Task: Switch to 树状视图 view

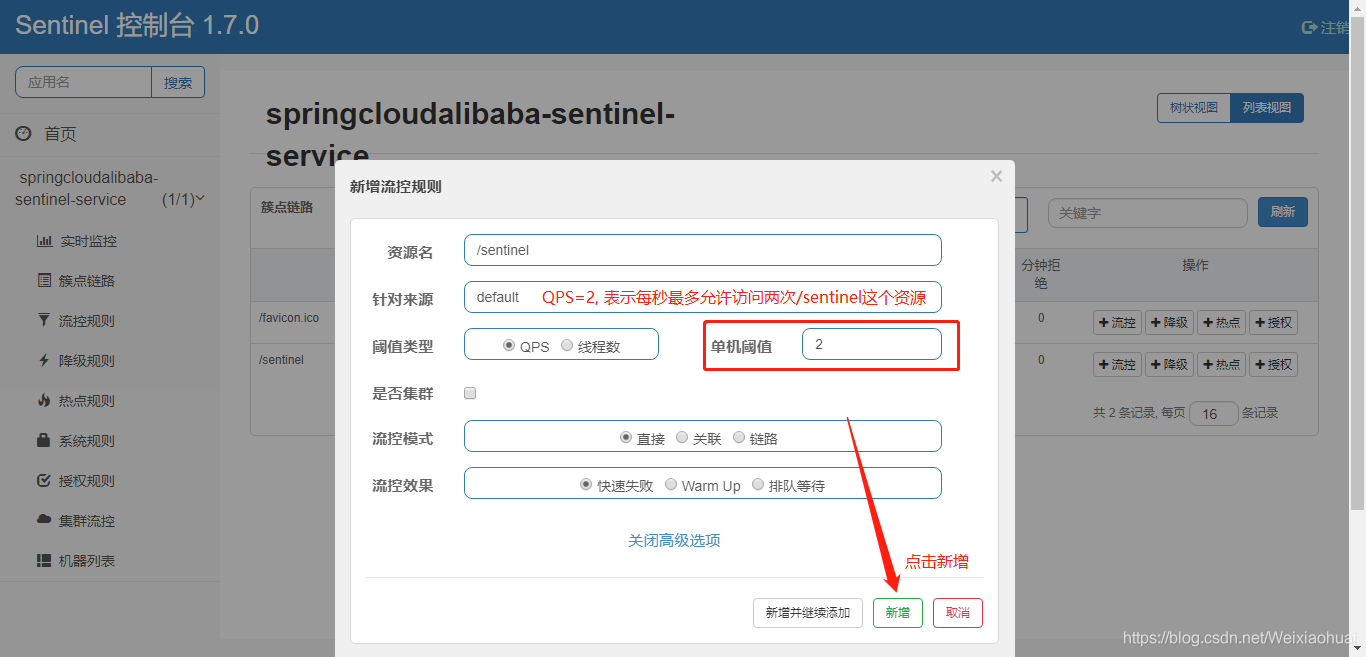Action: point(1194,108)
